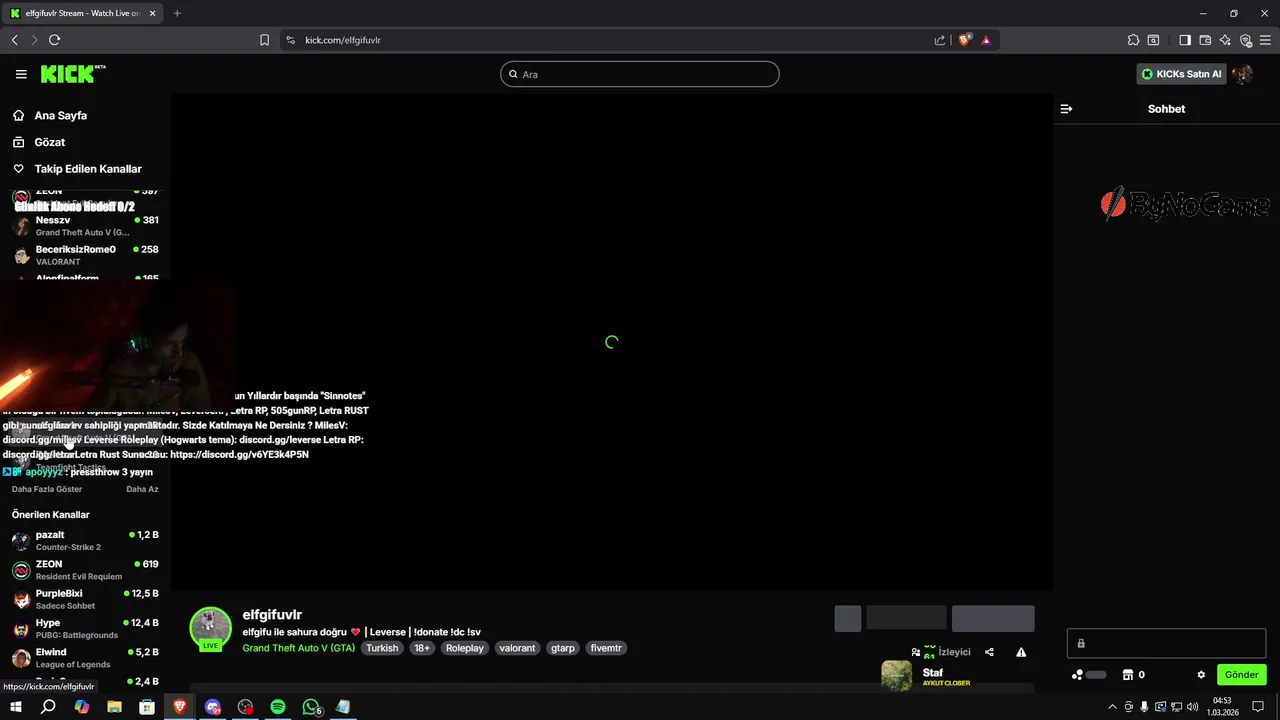Select the fivemtr tag
Image resolution: width=1280 pixels, height=720 pixels.
tap(606, 648)
